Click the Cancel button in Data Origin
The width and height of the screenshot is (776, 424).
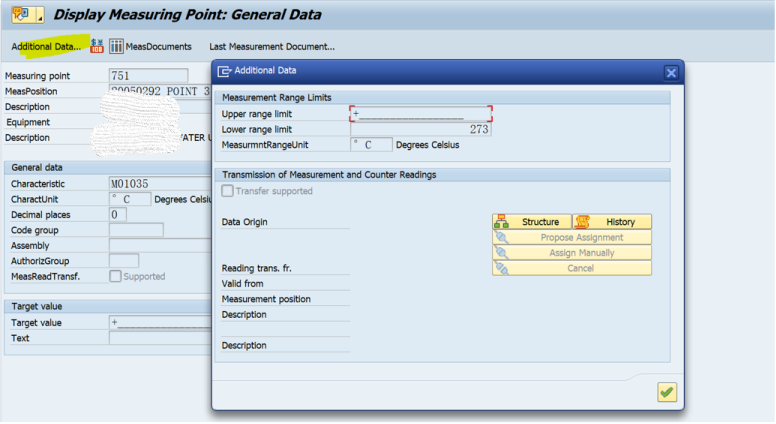tap(572, 268)
